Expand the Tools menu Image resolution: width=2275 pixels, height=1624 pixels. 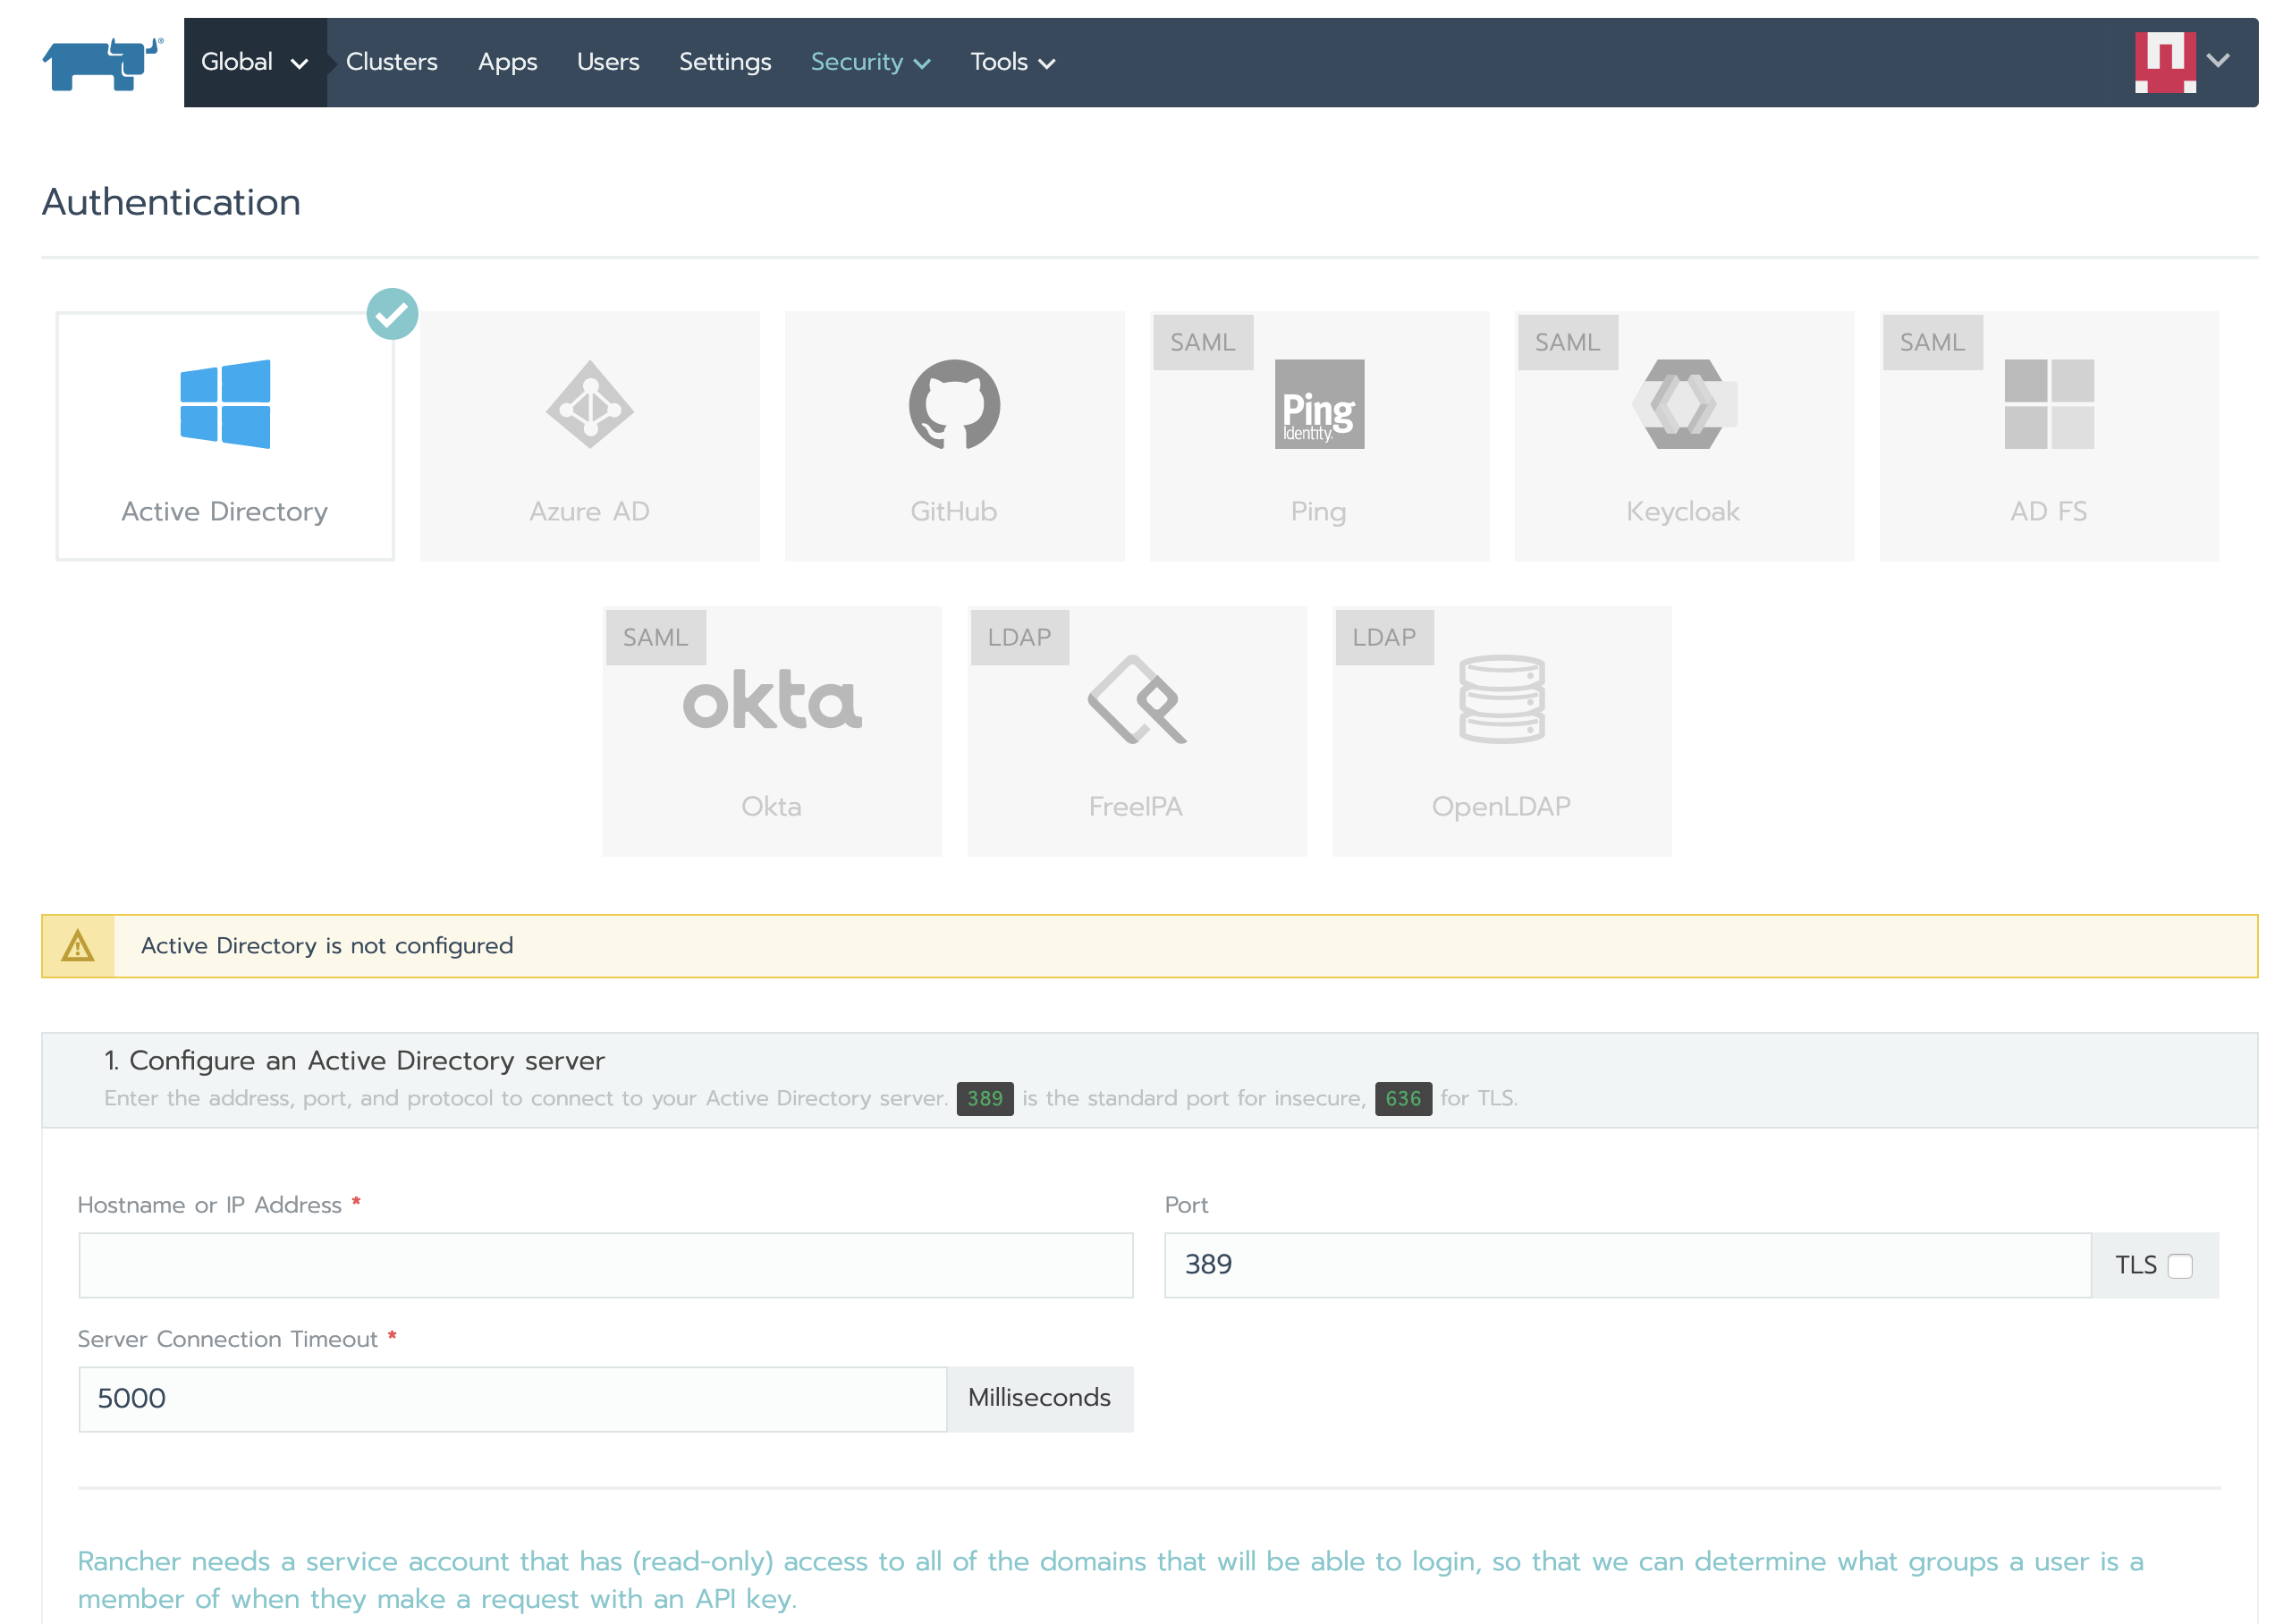coord(1011,62)
